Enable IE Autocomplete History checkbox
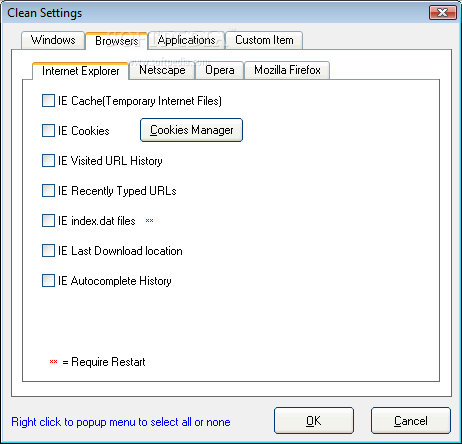 click(48, 281)
